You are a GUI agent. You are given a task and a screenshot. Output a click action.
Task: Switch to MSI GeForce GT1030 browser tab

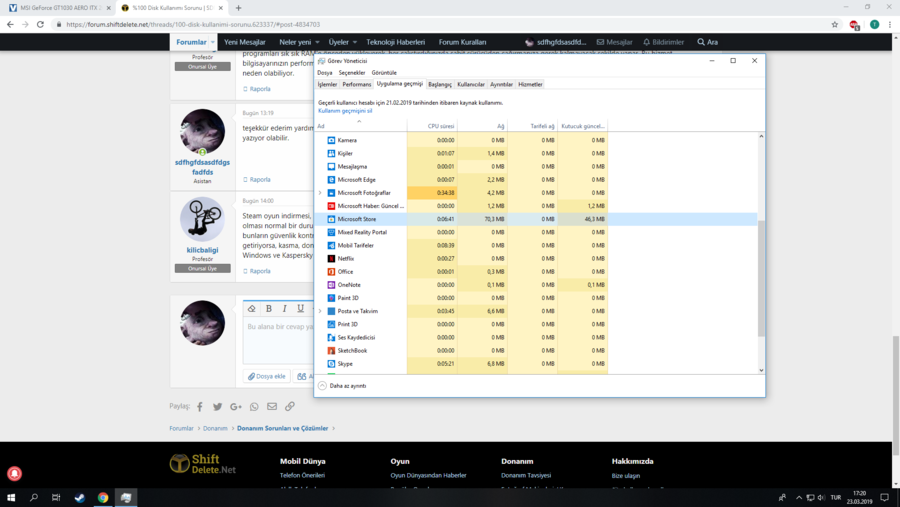click(55, 8)
